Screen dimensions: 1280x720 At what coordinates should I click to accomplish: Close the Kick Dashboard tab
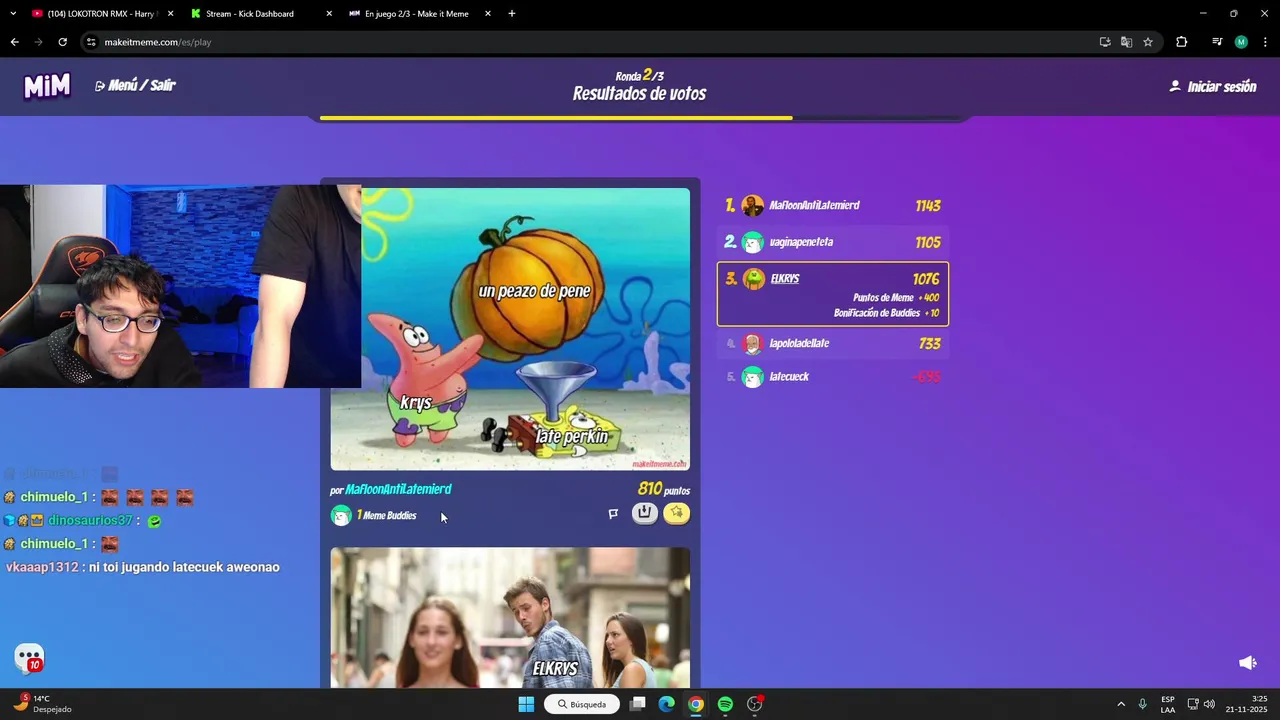(x=329, y=14)
